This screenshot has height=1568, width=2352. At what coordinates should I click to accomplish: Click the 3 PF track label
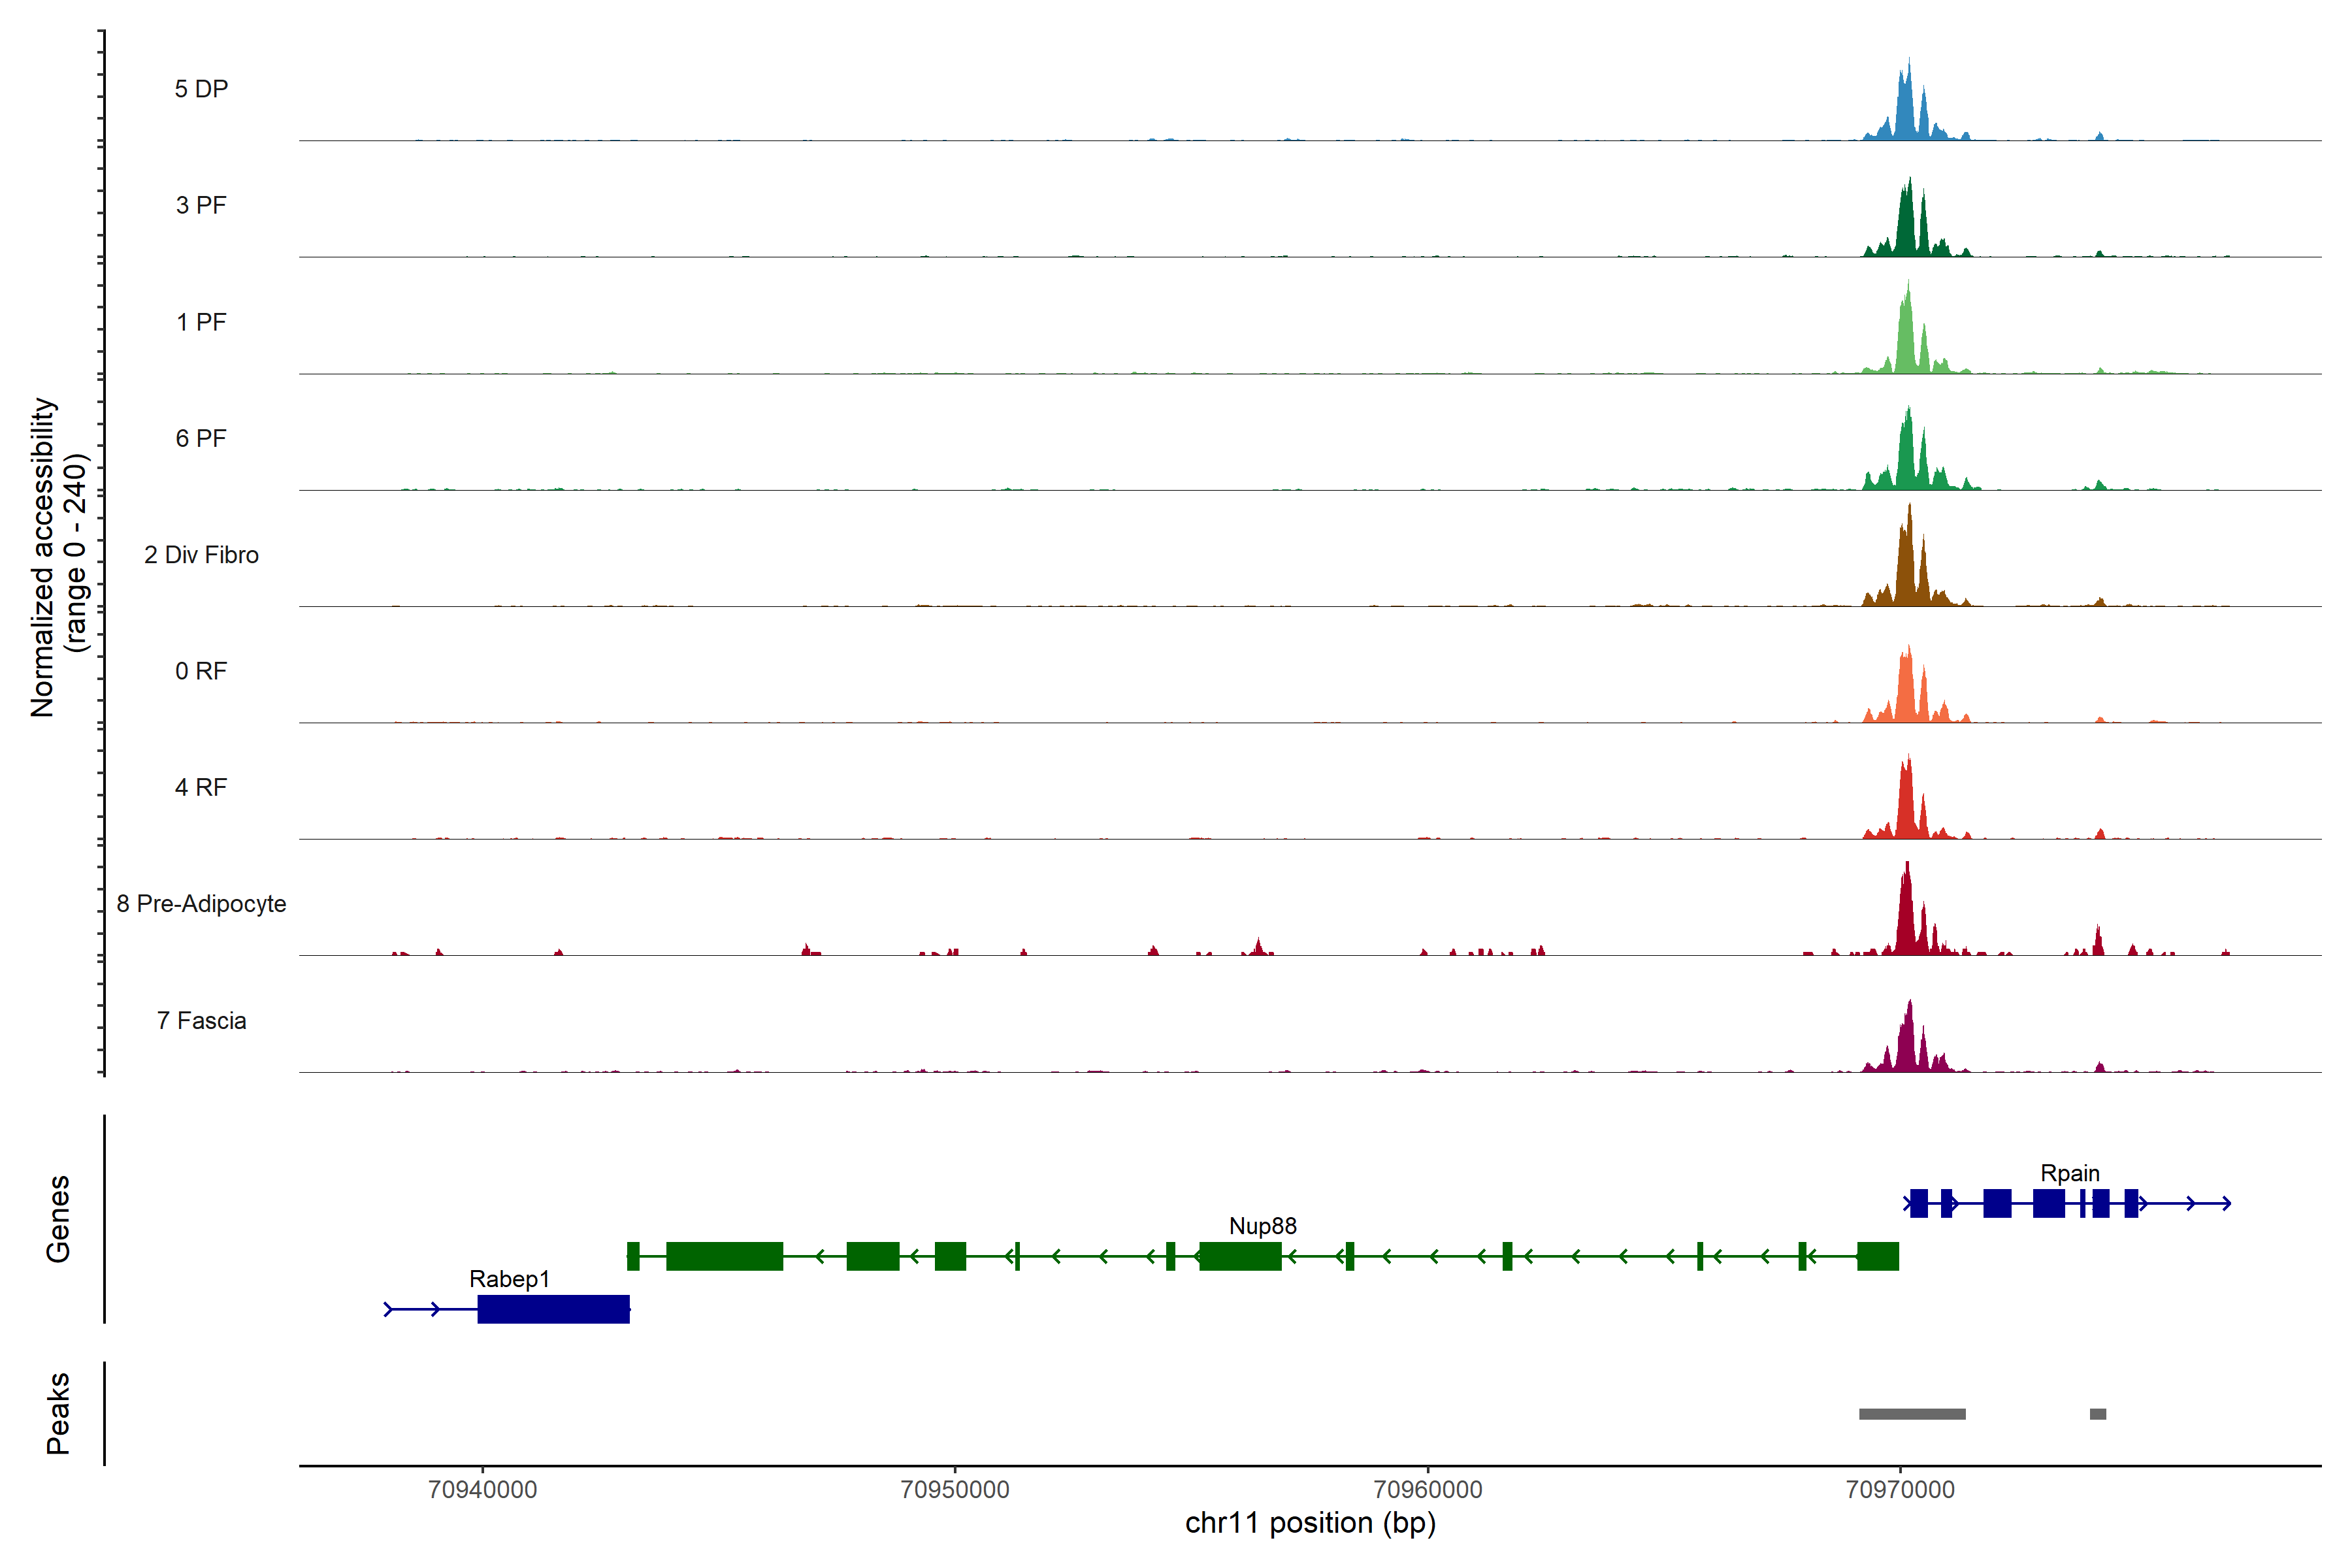[201, 205]
